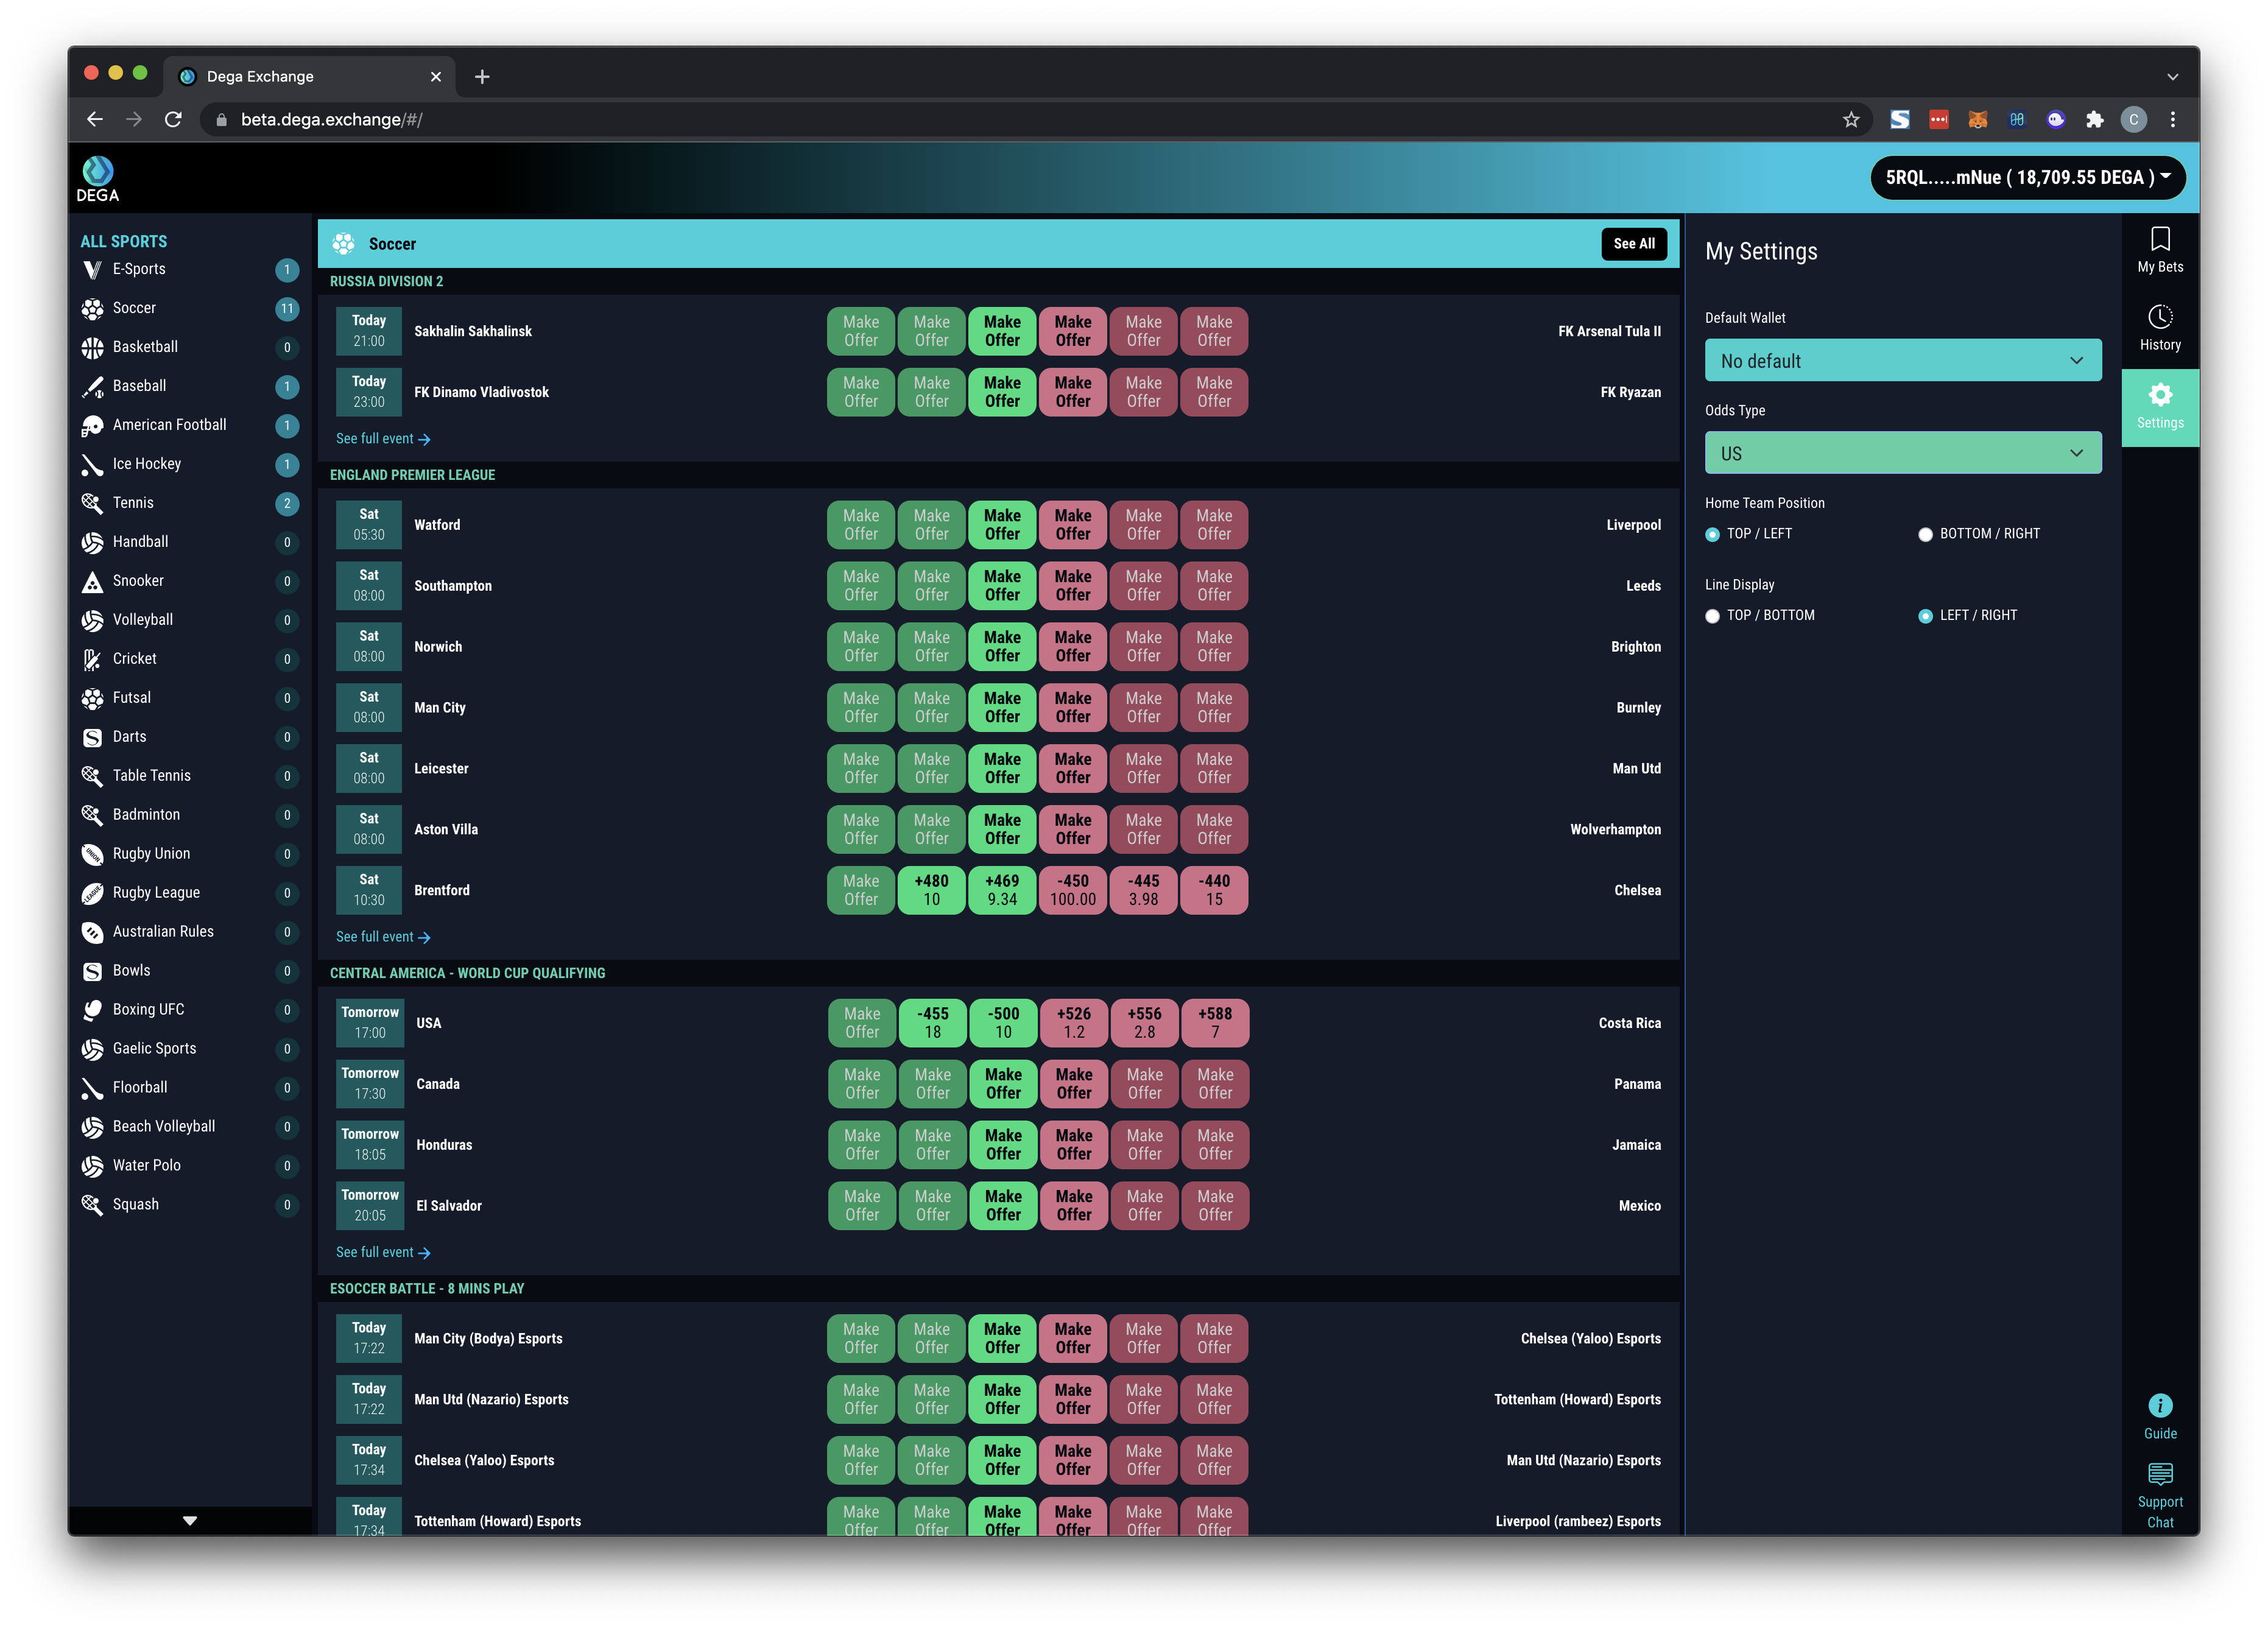Bookmark page with the star icon
The image size is (2268, 1626).
click(1850, 120)
